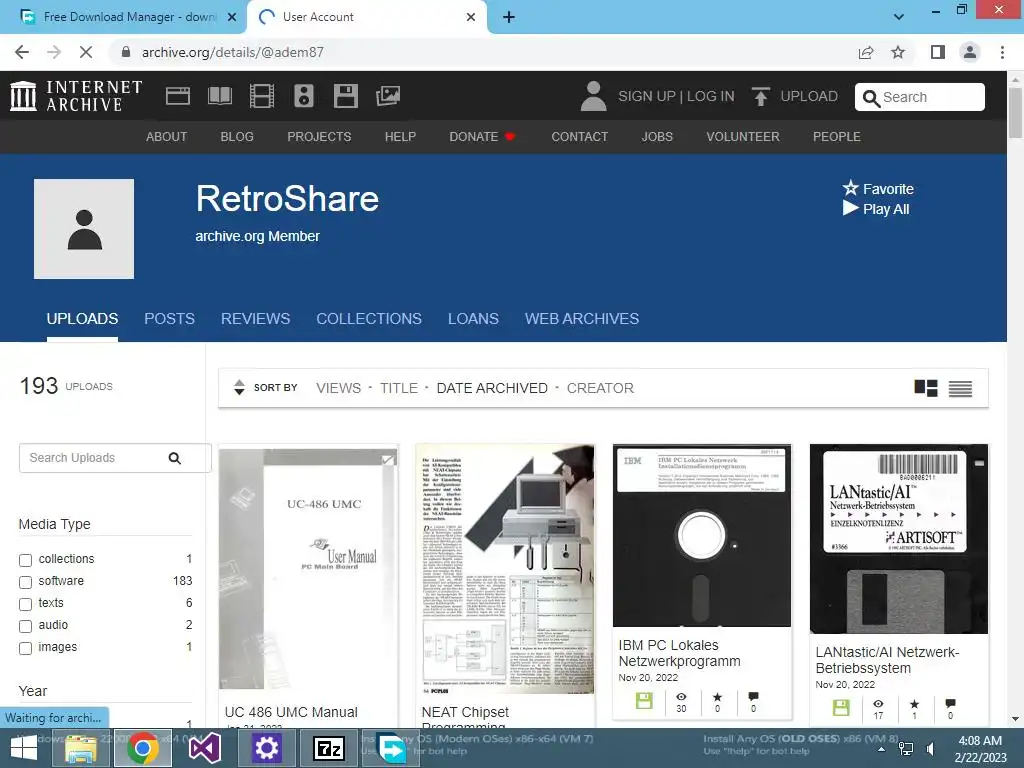
Task: Check the texts media type checkbox
Action: 25,603
